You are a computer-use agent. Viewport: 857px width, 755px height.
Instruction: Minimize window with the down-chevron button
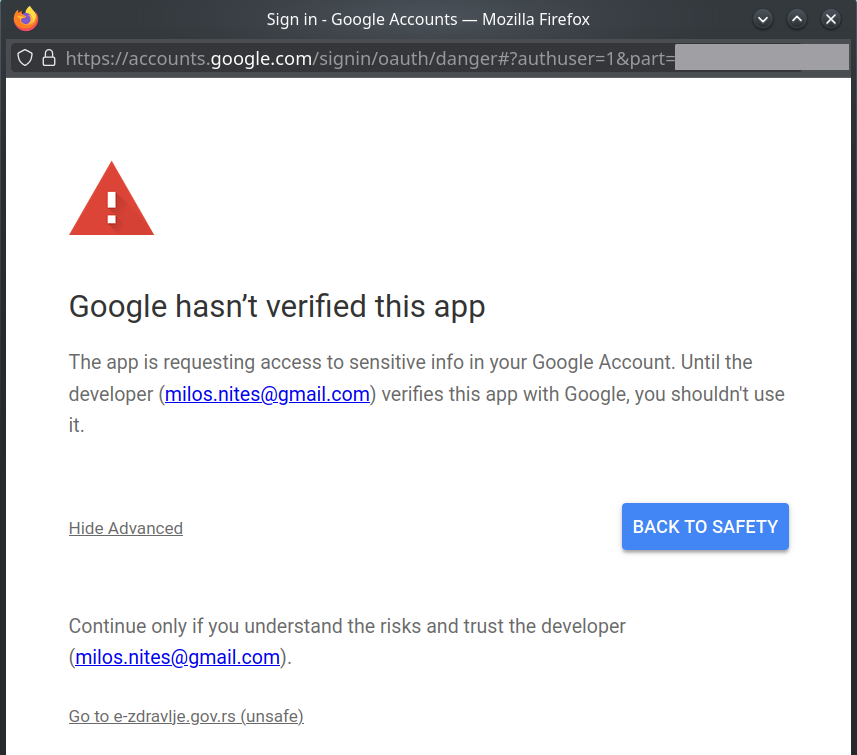click(x=762, y=20)
